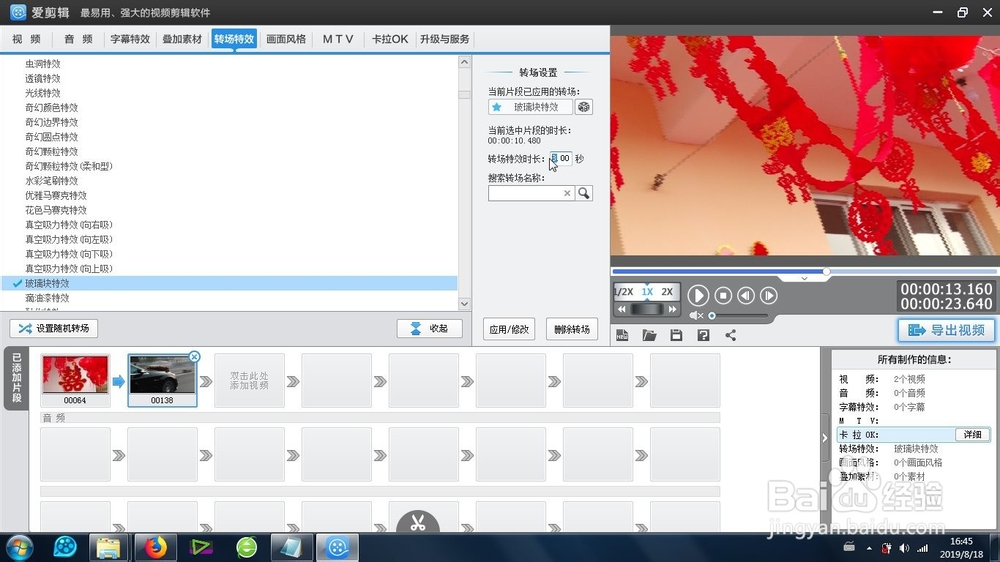Open File Explorer from taskbar
The image size is (1000, 562).
click(108, 547)
